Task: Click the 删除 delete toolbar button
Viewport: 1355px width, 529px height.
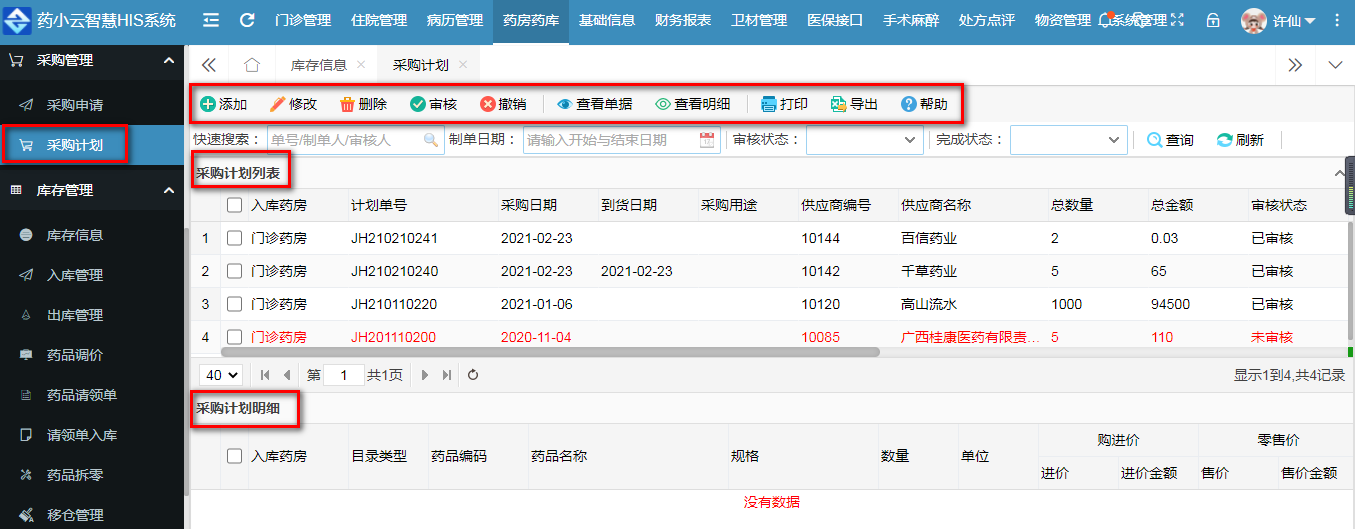Action: pyautogui.click(x=364, y=104)
